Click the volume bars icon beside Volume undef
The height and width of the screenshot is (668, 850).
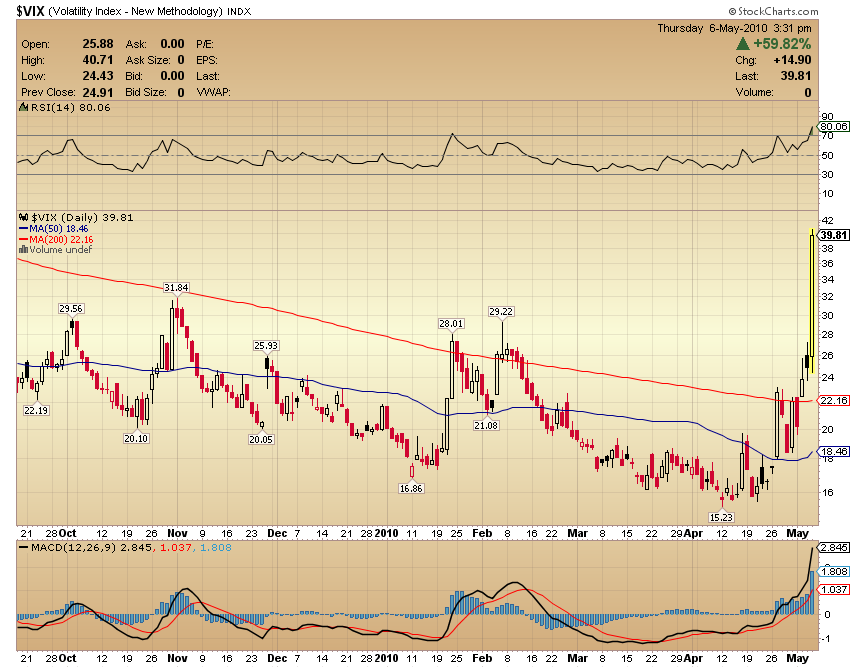[x=23, y=249]
